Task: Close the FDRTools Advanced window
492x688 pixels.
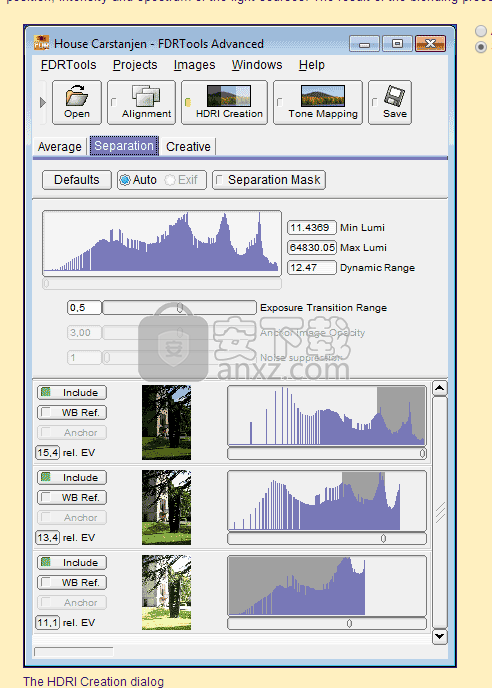Action: tap(430, 43)
